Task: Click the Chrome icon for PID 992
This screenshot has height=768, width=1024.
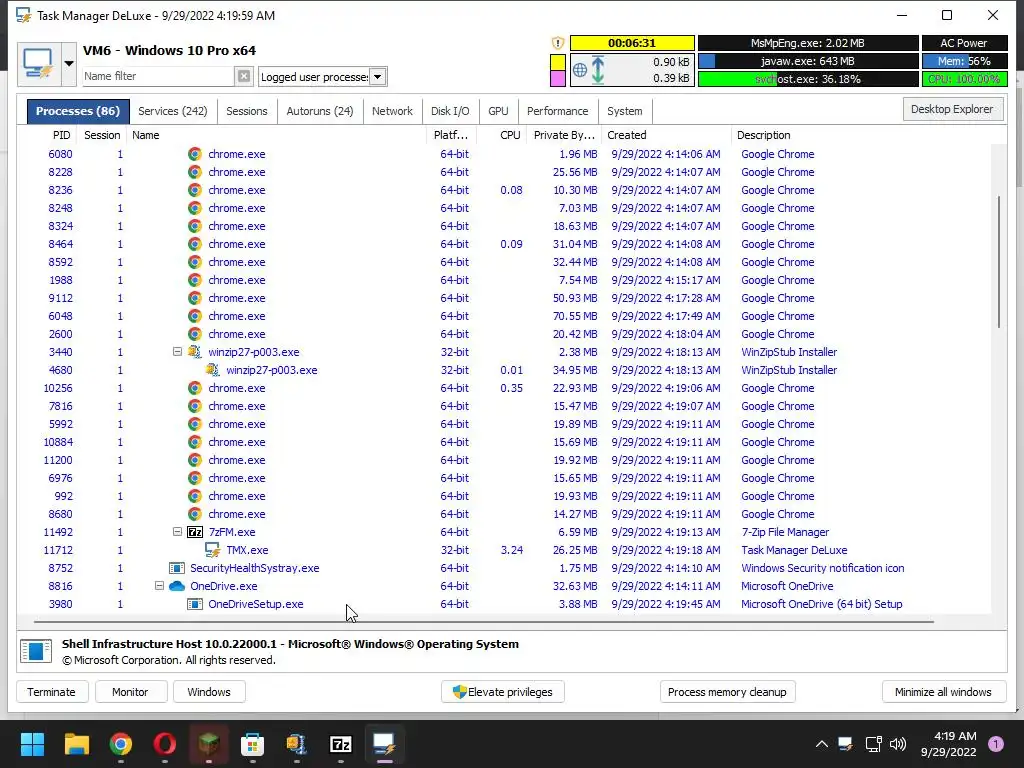Action: [195, 496]
